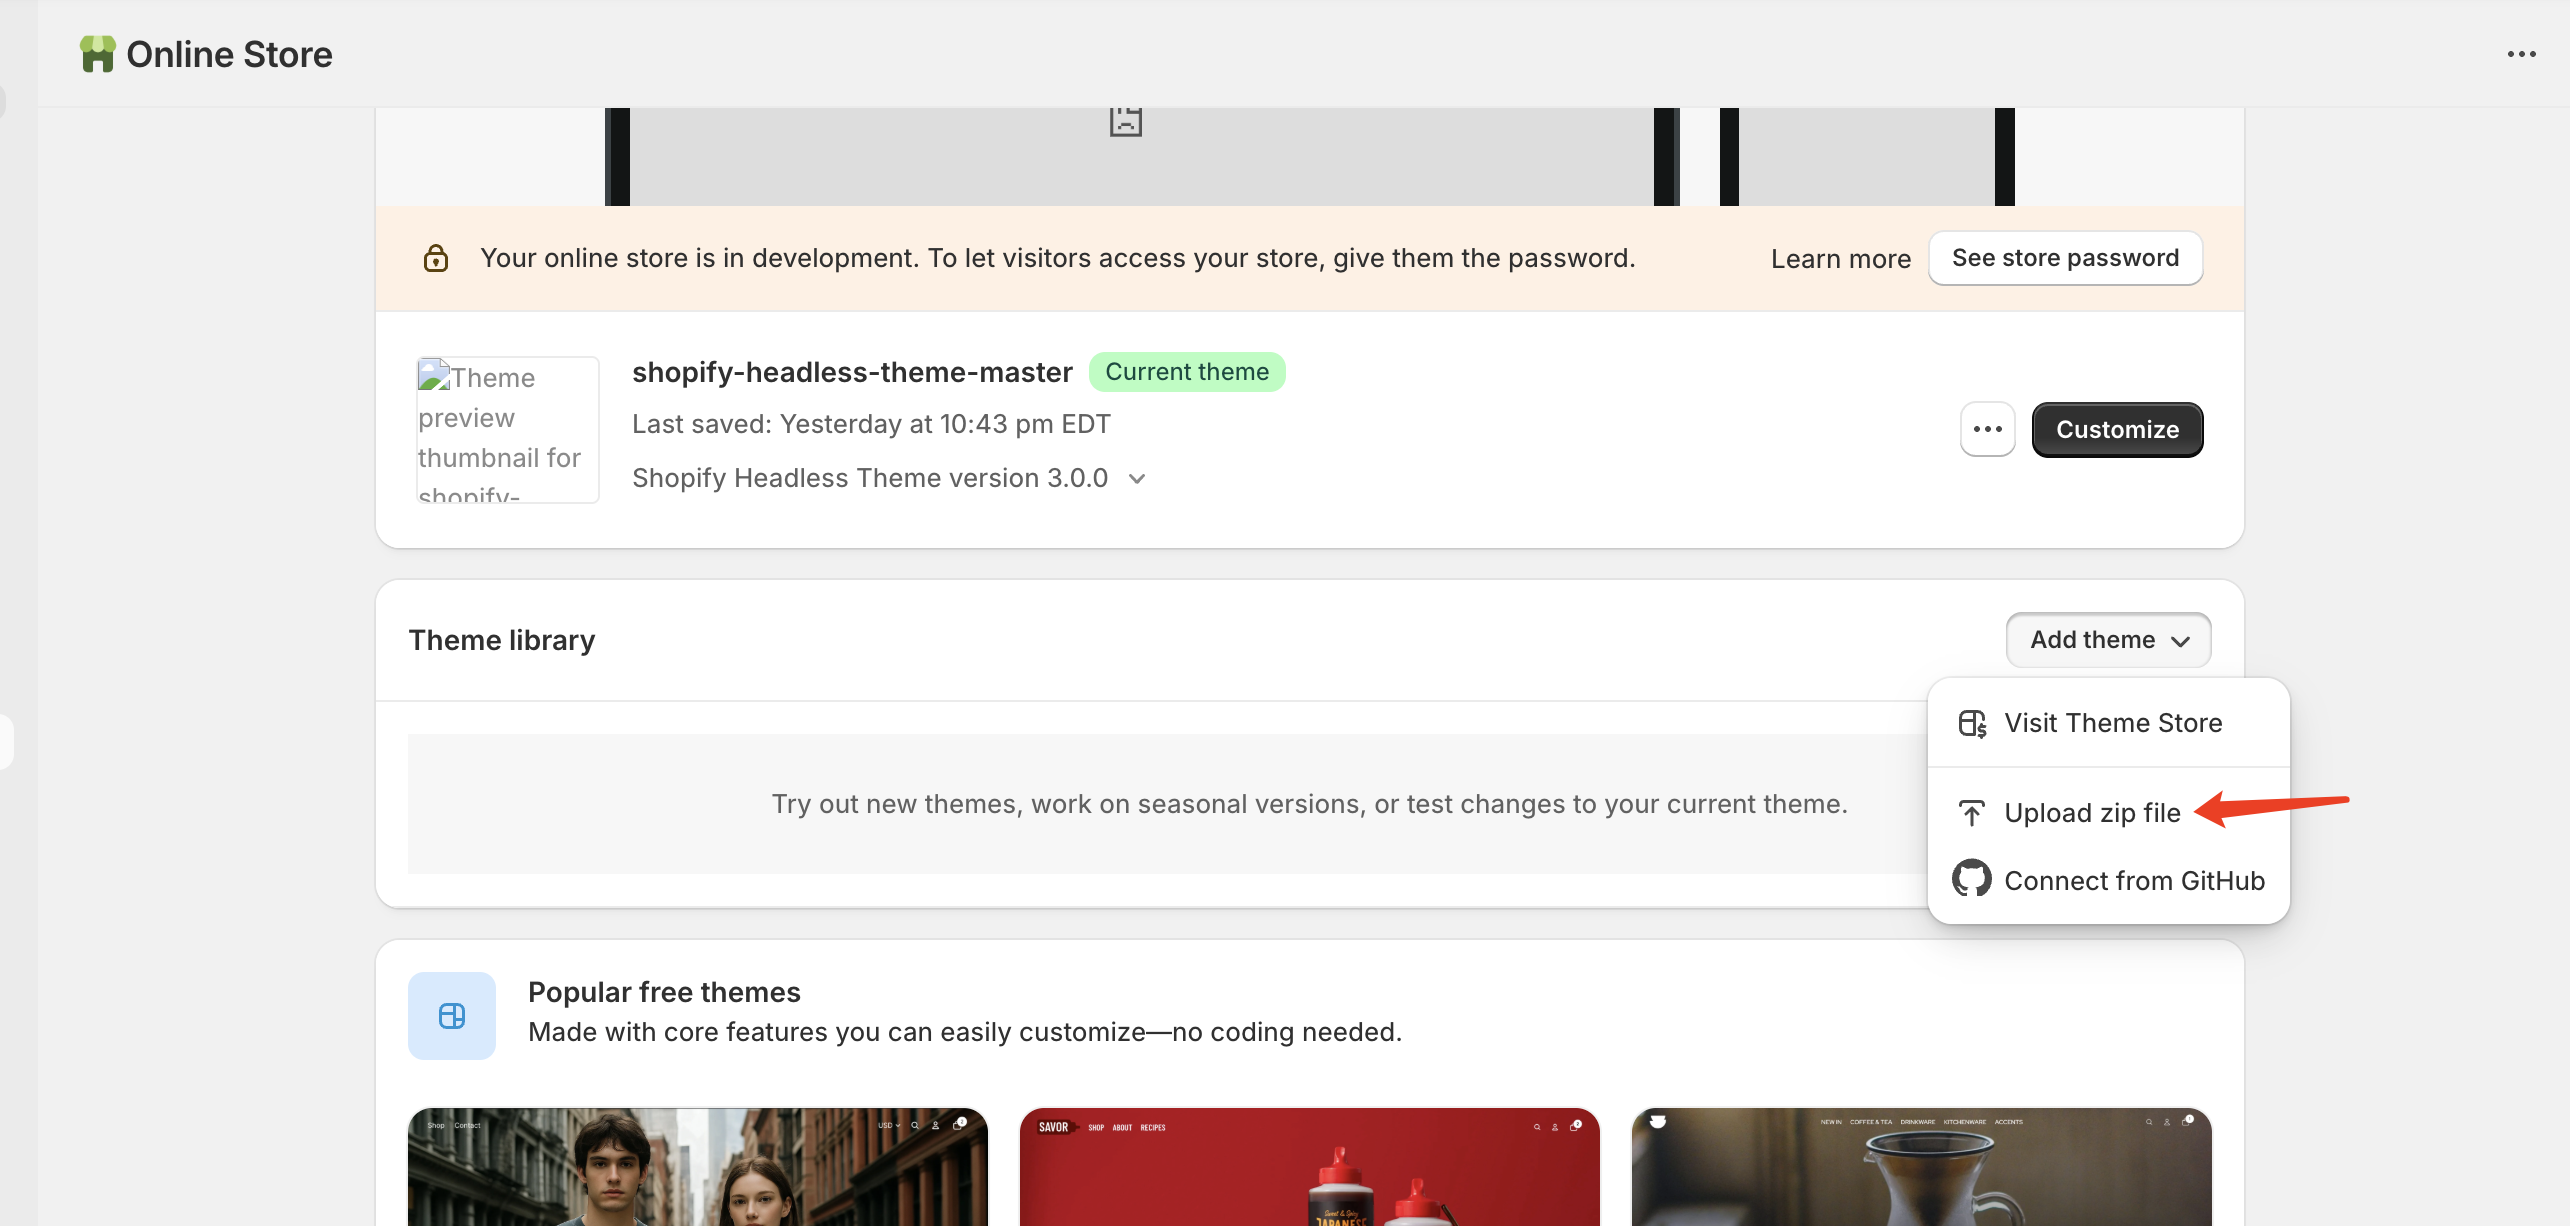Open the first free theme preview with models
2570x1226 pixels.
point(698,1167)
